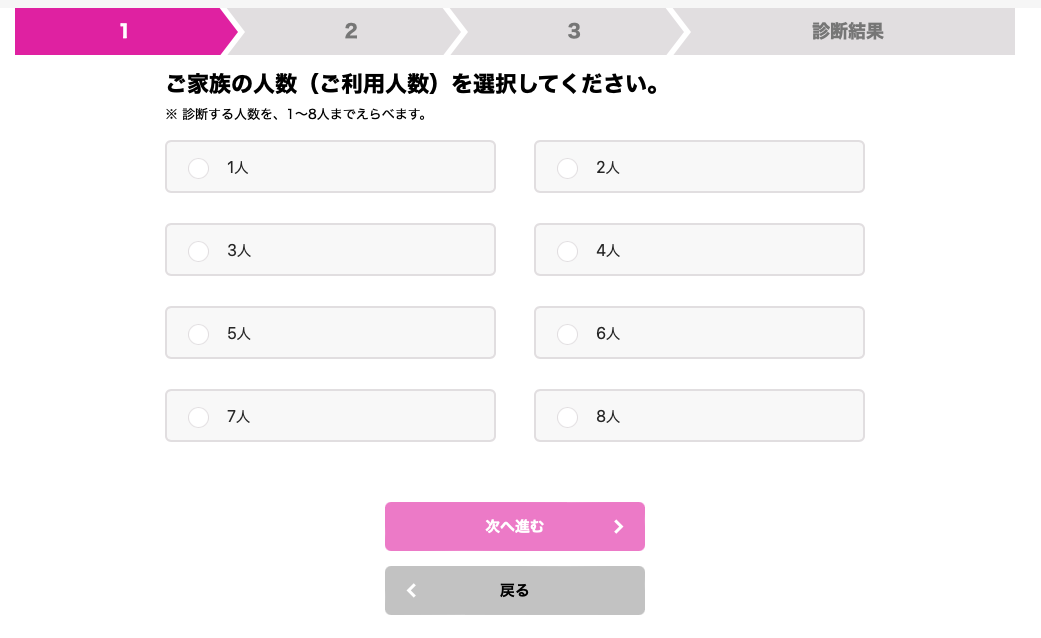This screenshot has width=1041, height=638.
Task: Click the 4人 text label
Action: (x=608, y=251)
